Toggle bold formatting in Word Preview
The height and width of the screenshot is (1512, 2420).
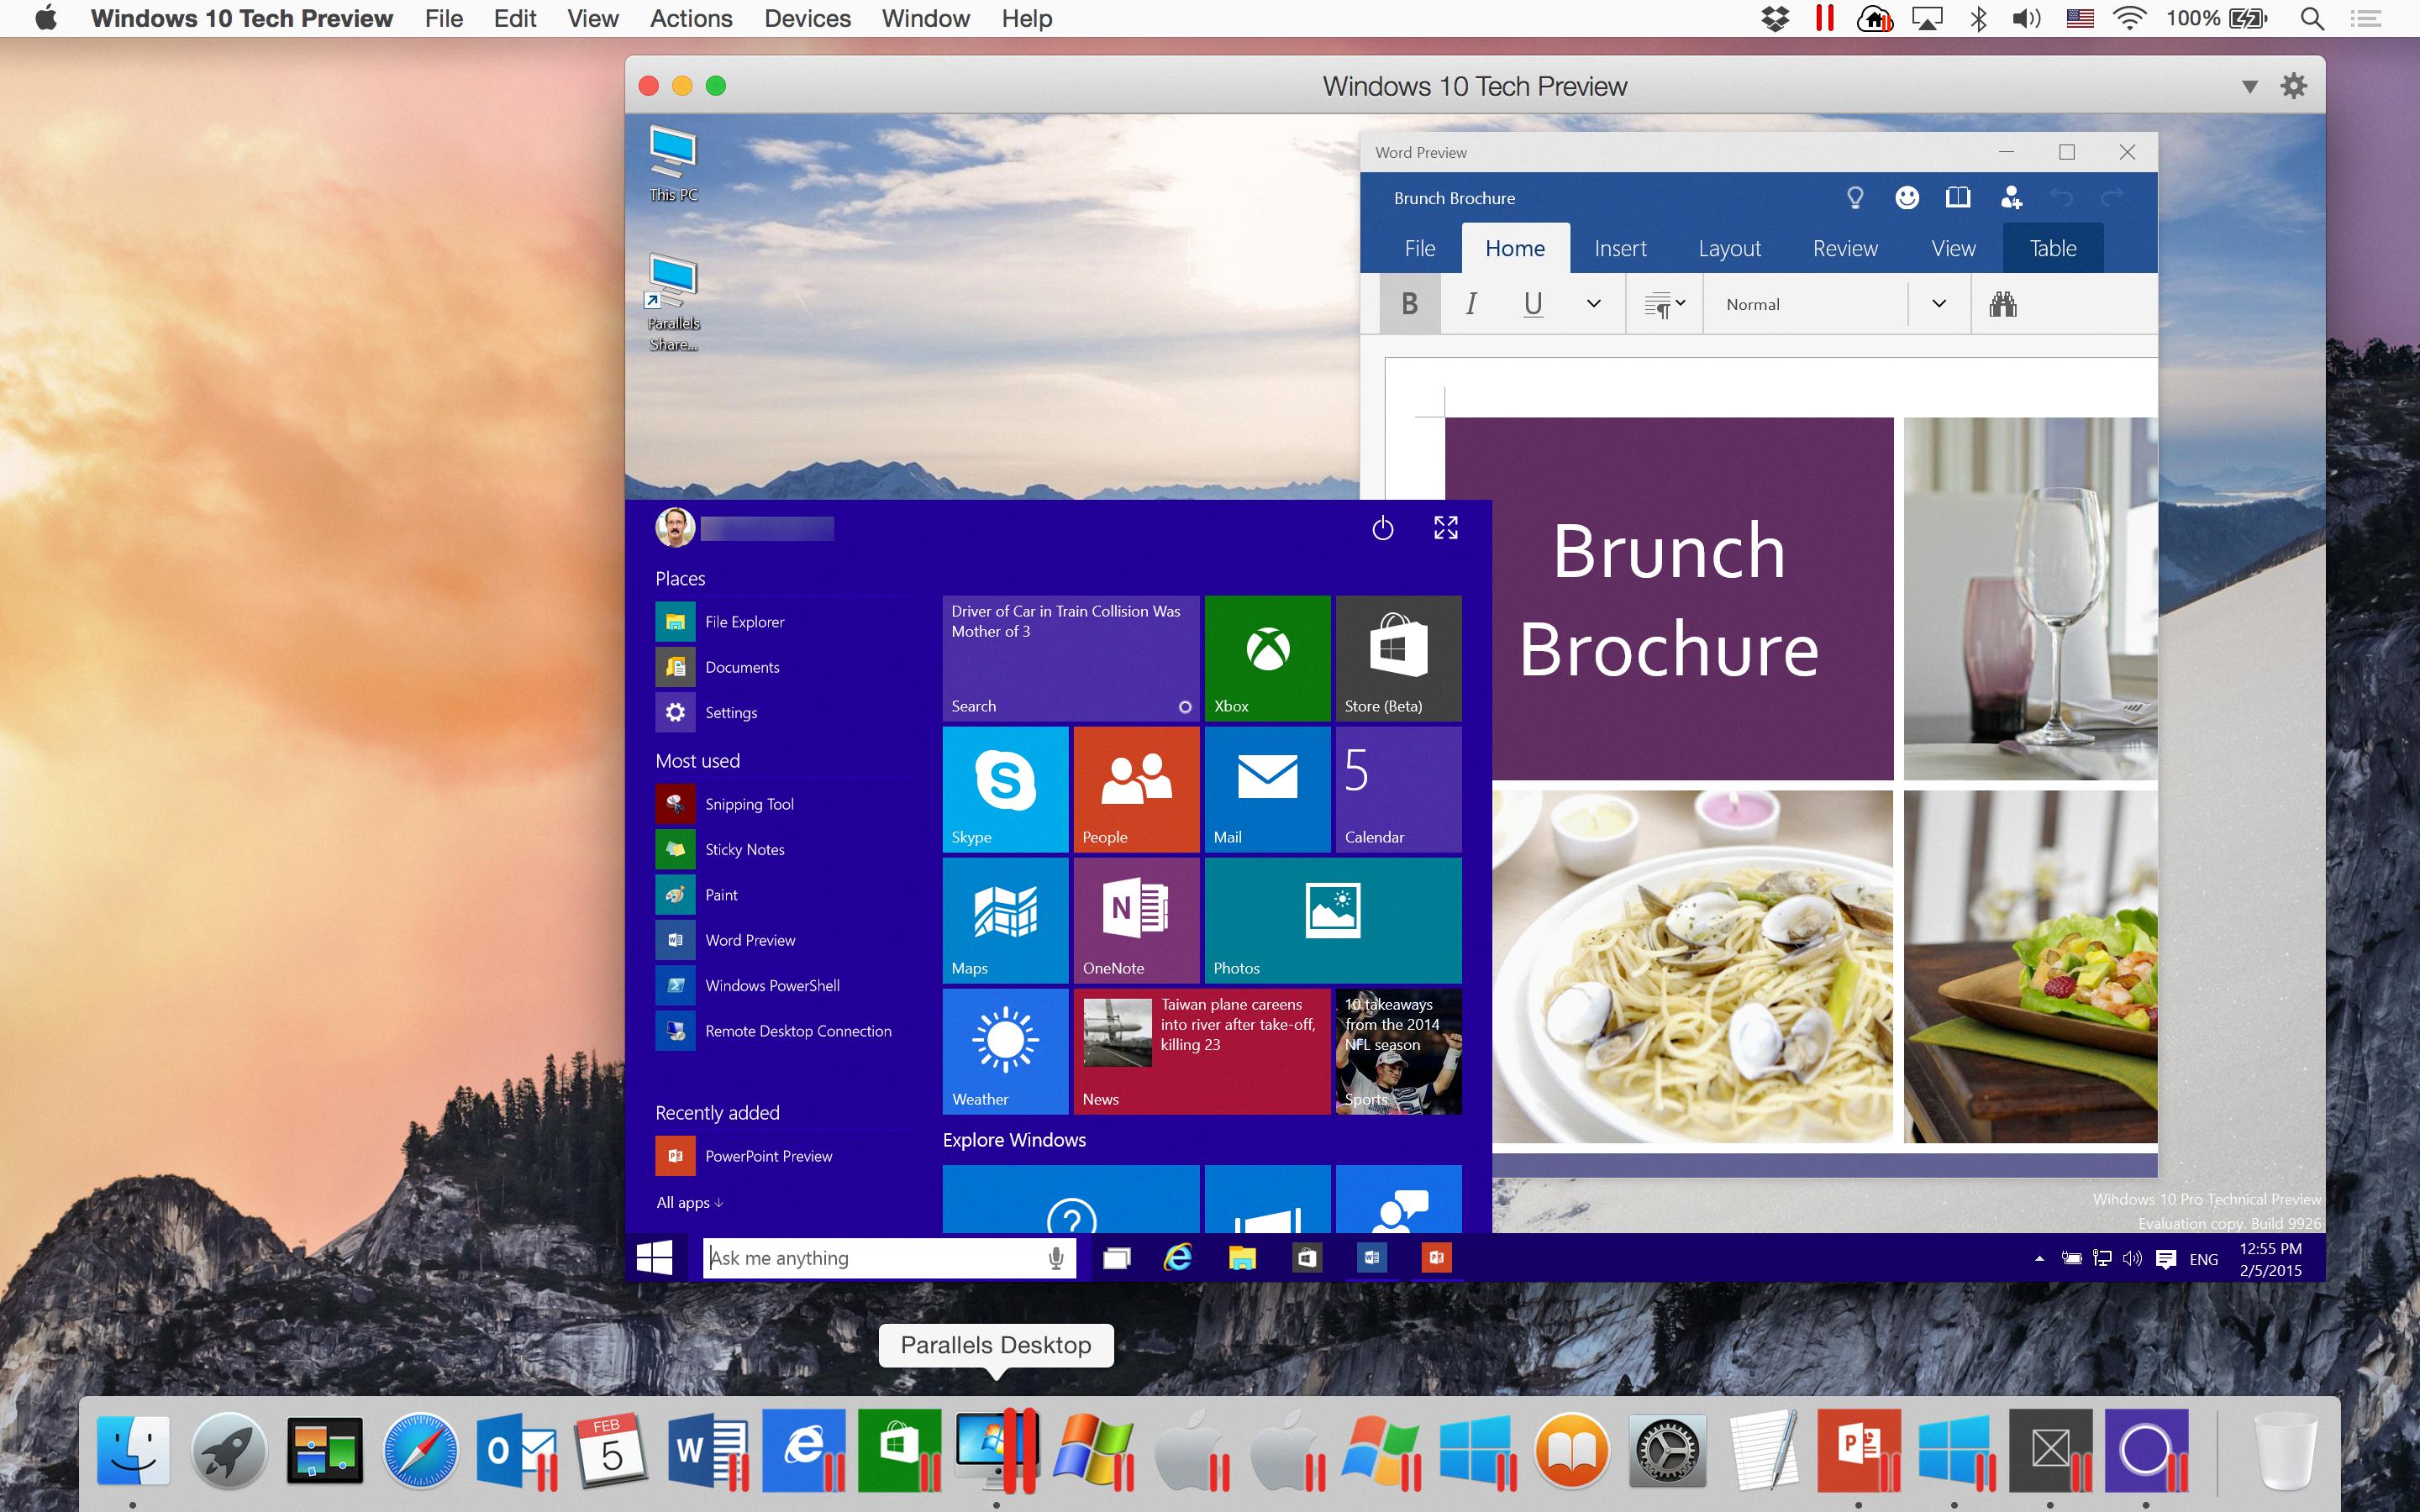[x=1409, y=303]
